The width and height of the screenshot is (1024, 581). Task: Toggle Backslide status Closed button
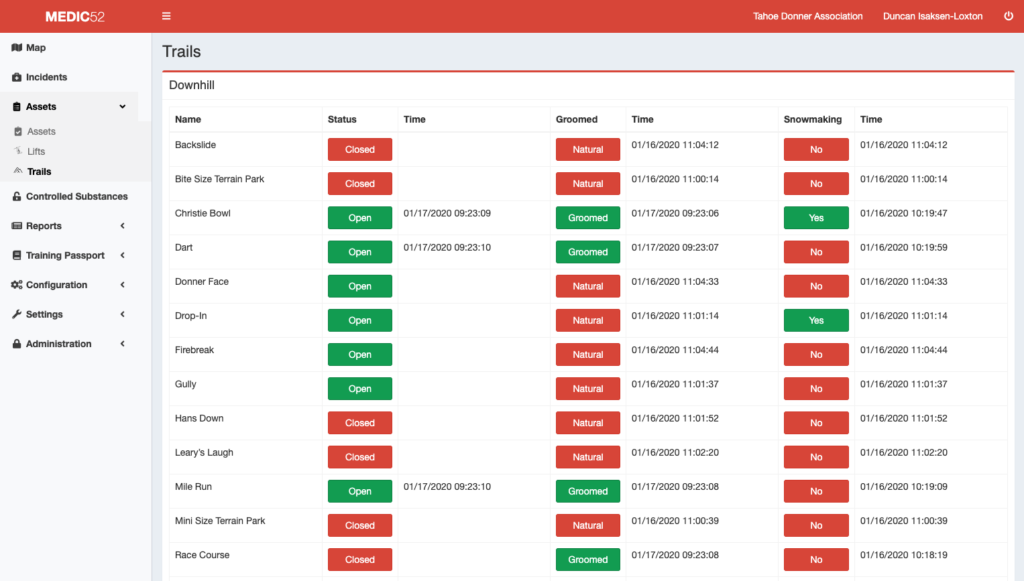(359, 150)
